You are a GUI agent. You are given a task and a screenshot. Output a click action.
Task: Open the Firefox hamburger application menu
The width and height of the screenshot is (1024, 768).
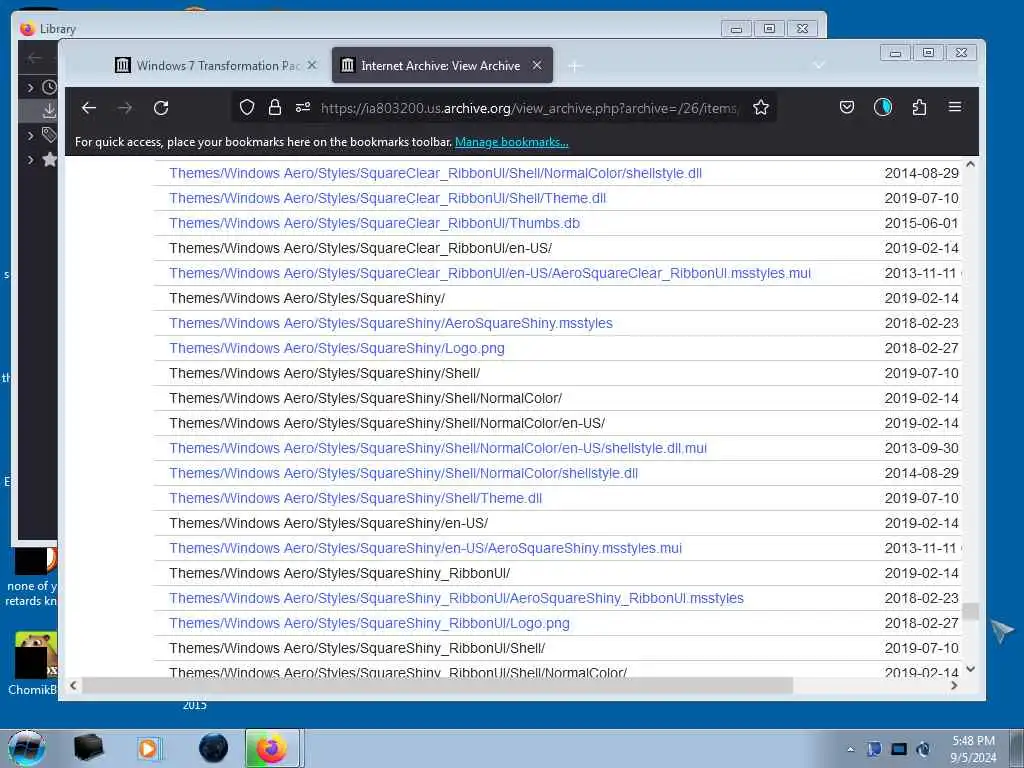coord(955,107)
